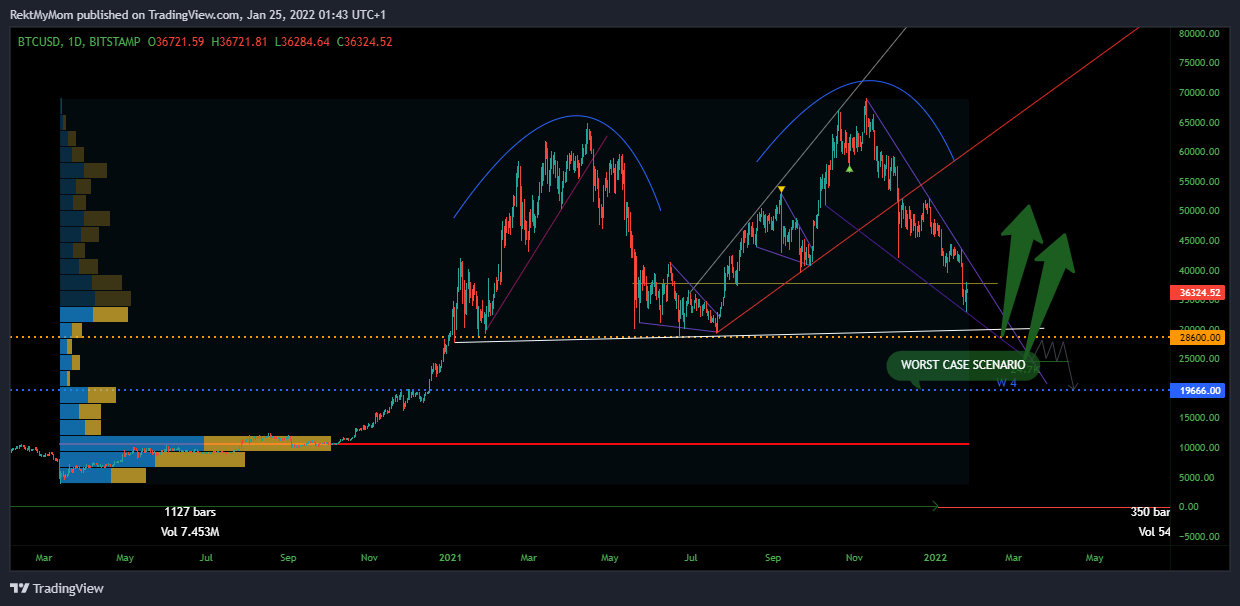Click the 70000.00 price axis label
Image resolution: width=1240 pixels, height=606 pixels.
tap(1200, 93)
